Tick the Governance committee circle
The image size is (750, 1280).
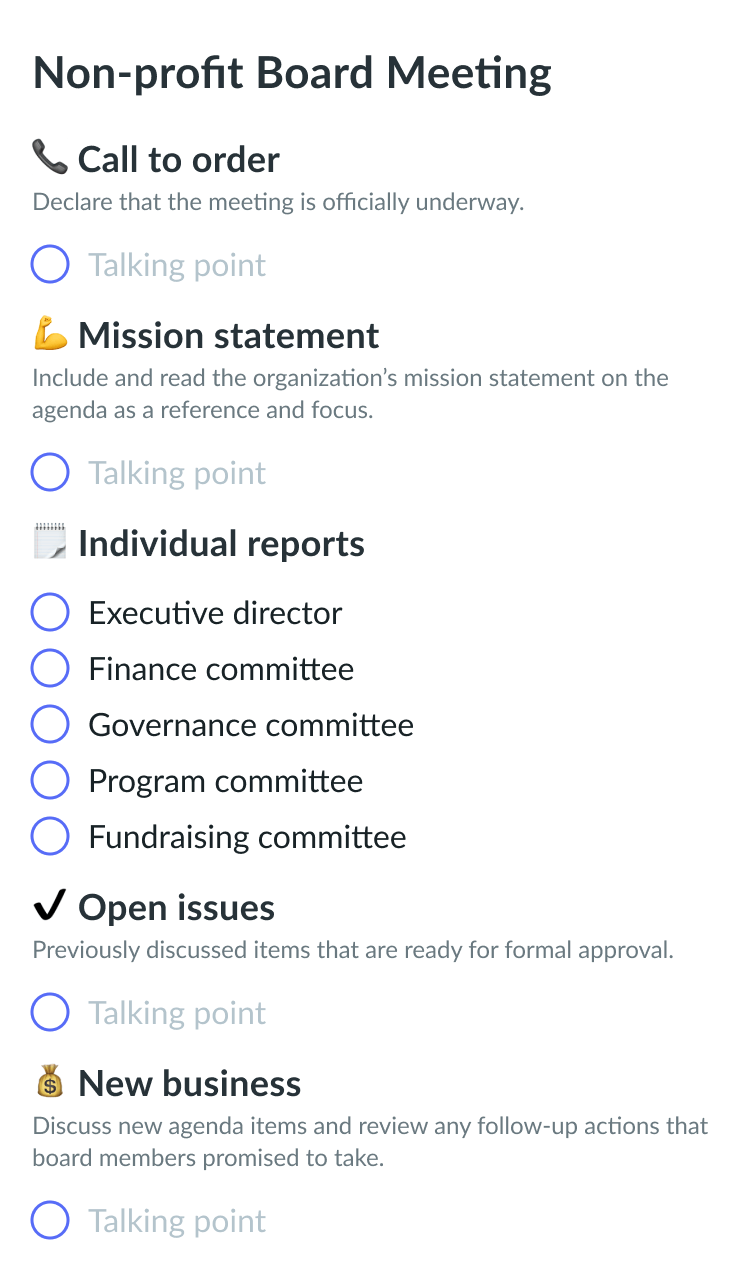pos(50,725)
